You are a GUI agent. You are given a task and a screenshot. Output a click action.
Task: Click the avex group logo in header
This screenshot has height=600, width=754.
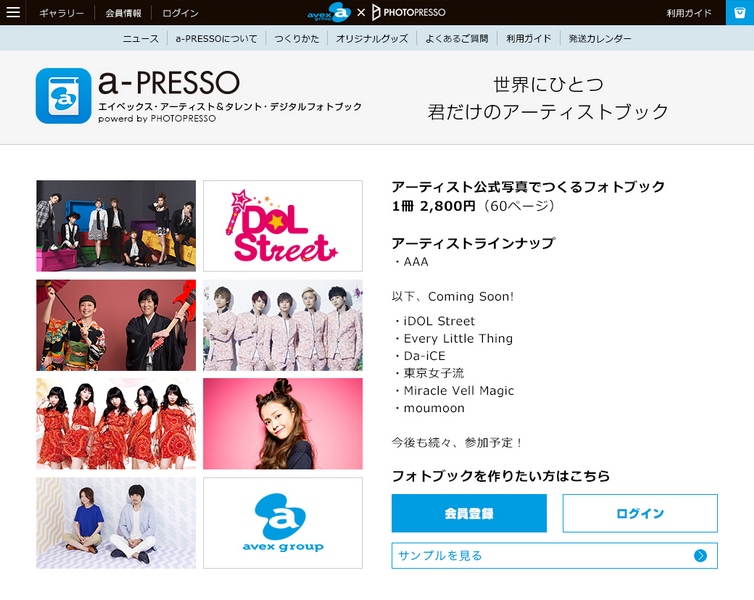(x=329, y=12)
